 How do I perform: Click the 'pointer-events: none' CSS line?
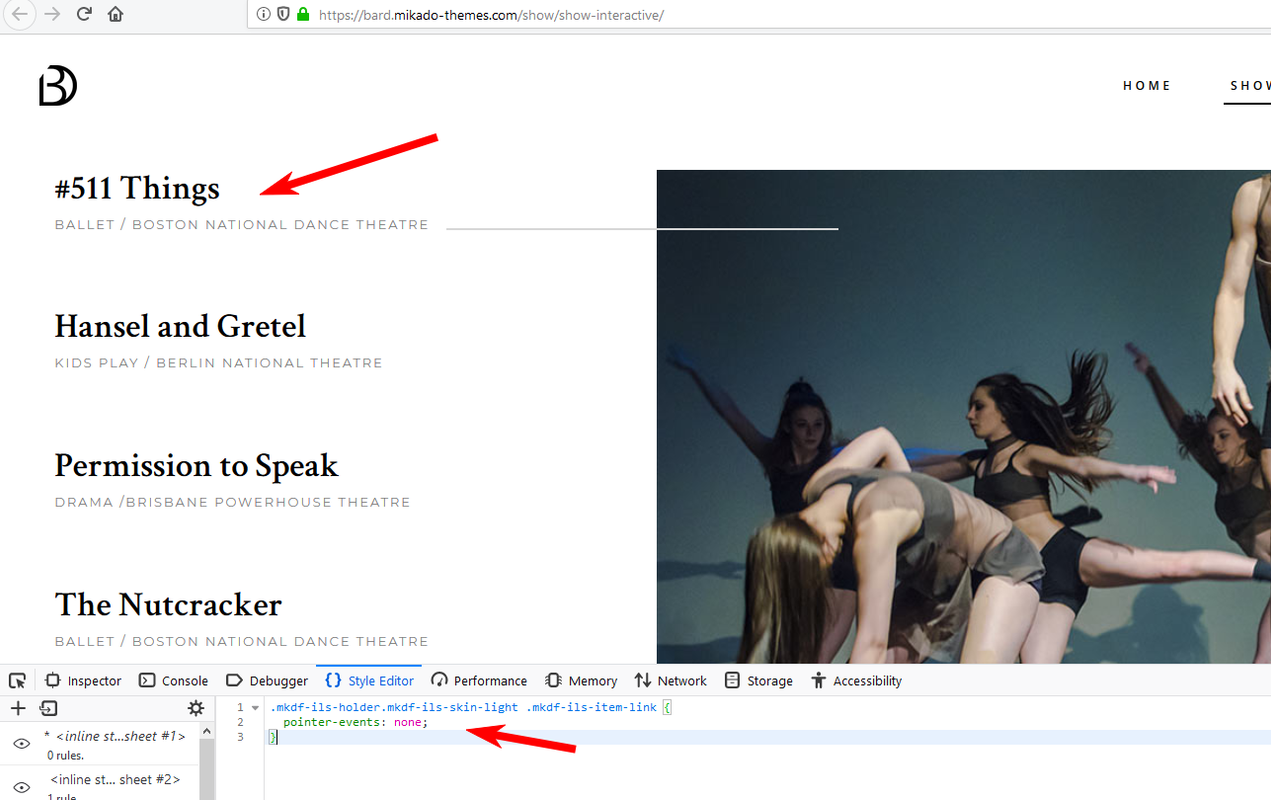[355, 722]
